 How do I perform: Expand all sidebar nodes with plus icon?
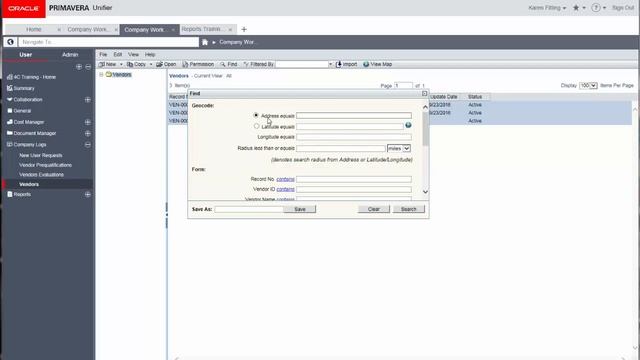(x=79, y=67)
